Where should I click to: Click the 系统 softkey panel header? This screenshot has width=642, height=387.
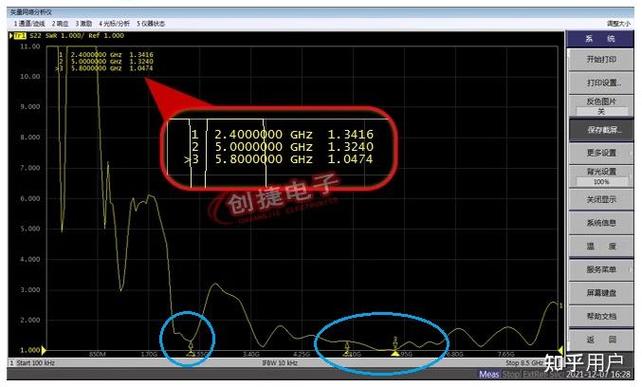(x=599, y=39)
